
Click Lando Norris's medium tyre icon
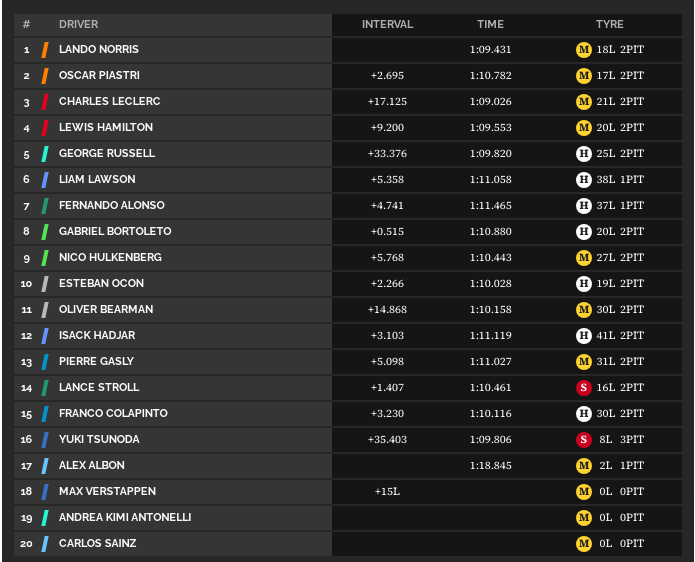tap(583, 50)
